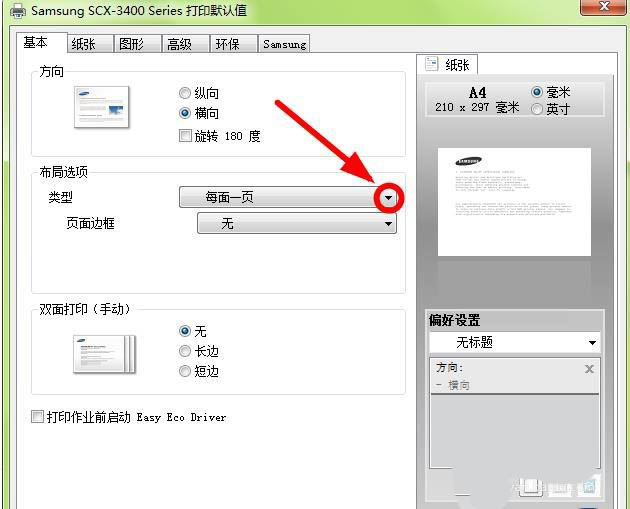Screen dimensions: 630x509
Task: Click the orientation preview thumbnail
Action: pyautogui.click(x=102, y=107)
